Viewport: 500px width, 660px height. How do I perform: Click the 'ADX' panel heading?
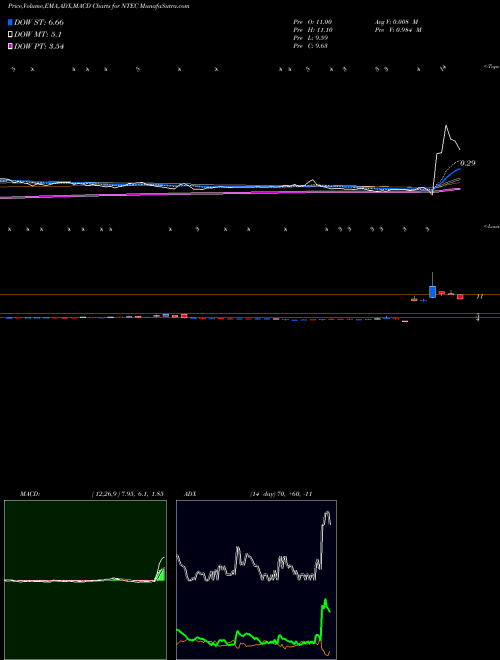point(190,494)
